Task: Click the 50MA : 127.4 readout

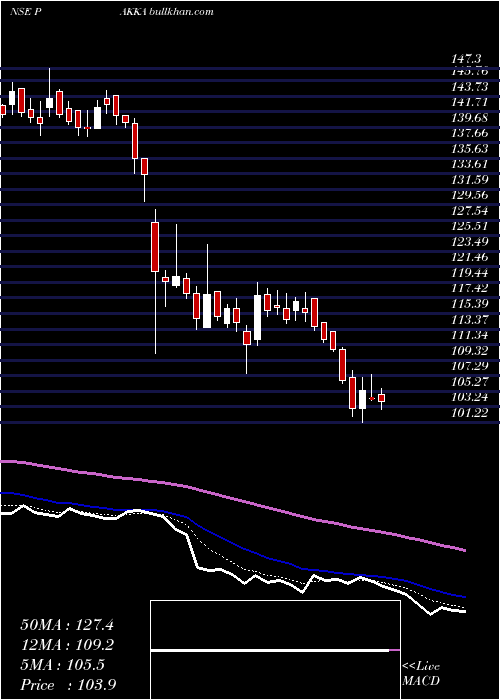Action: [x=67, y=625]
